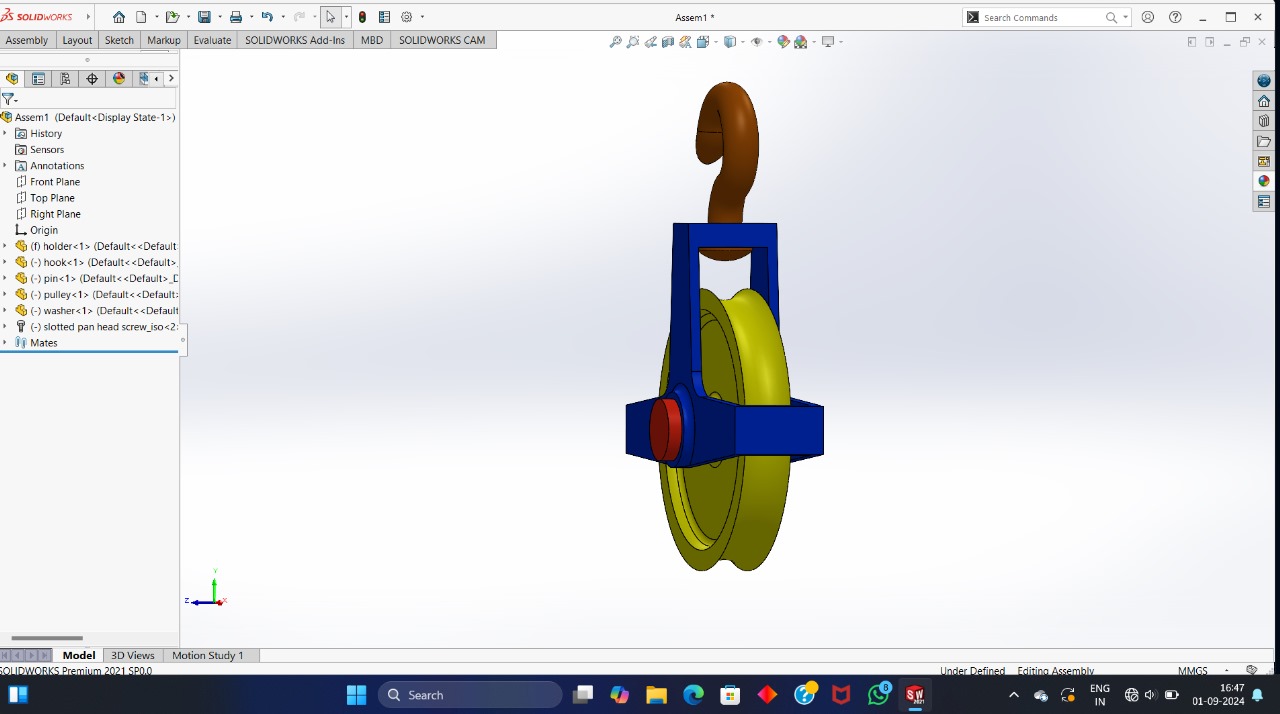This screenshot has width=1280, height=714.
Task: Open View Palette in the task pane
Action: coord(1264,161)
